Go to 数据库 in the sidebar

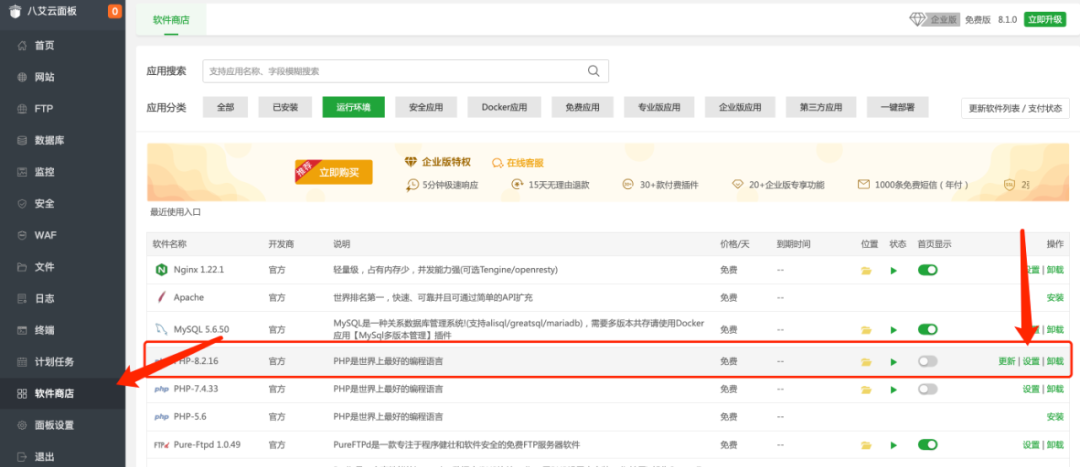[50, 140]
